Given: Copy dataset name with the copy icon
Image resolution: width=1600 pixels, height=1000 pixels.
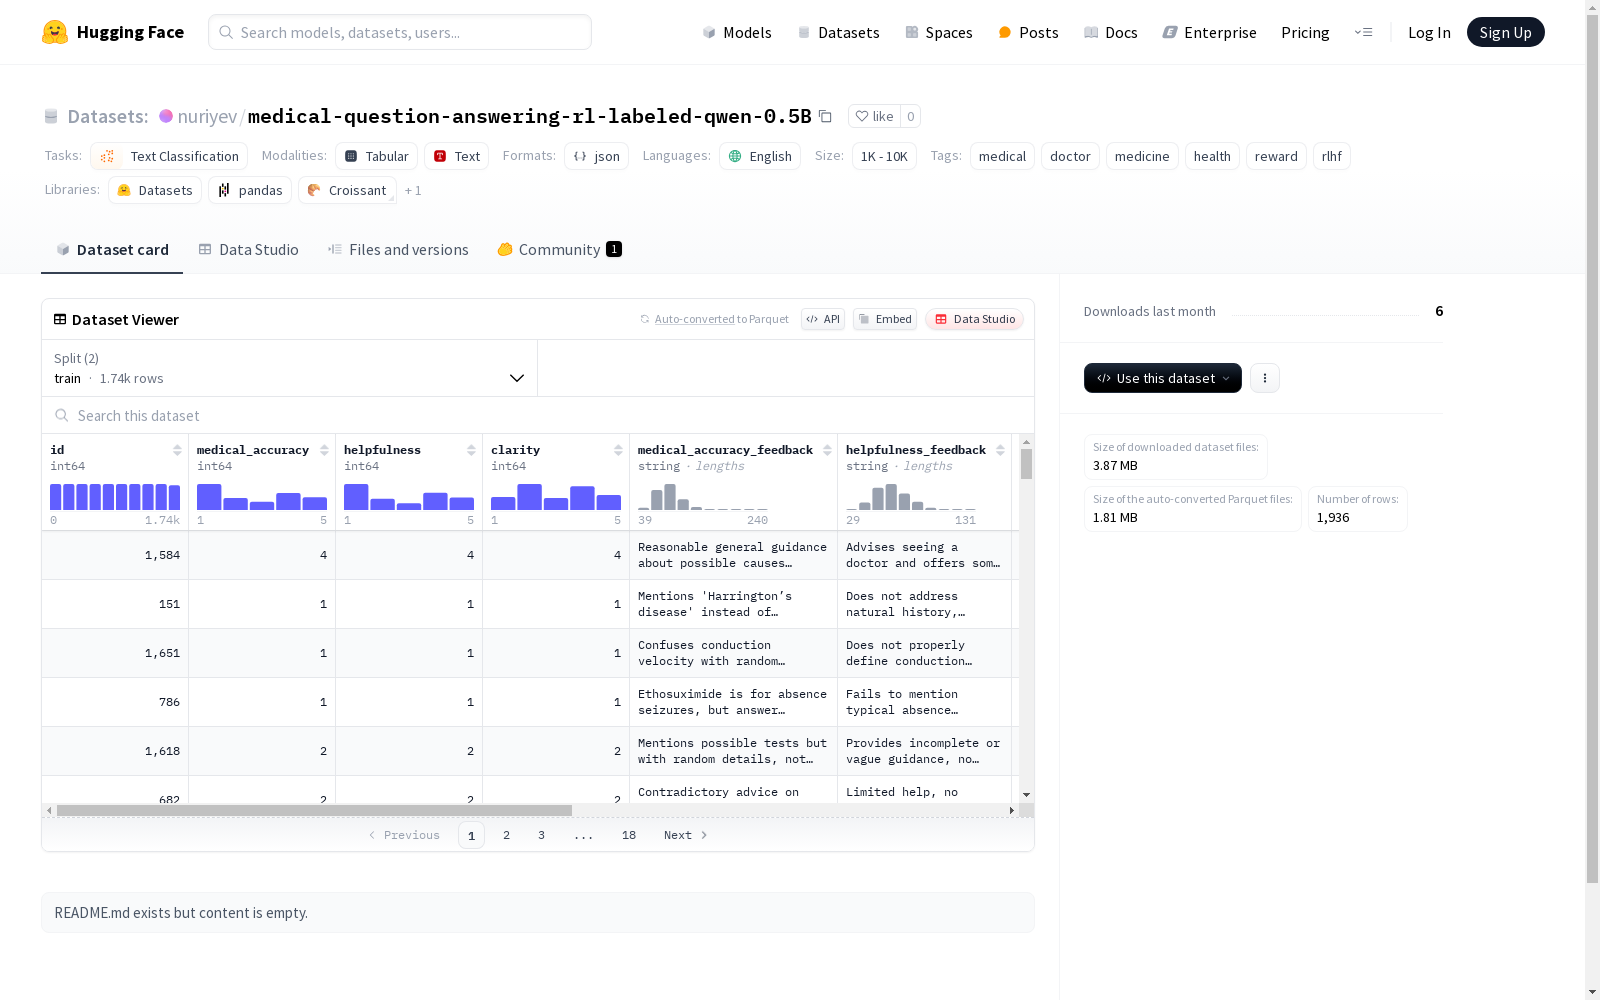Looking at the screenshot, I should (825, 116).
